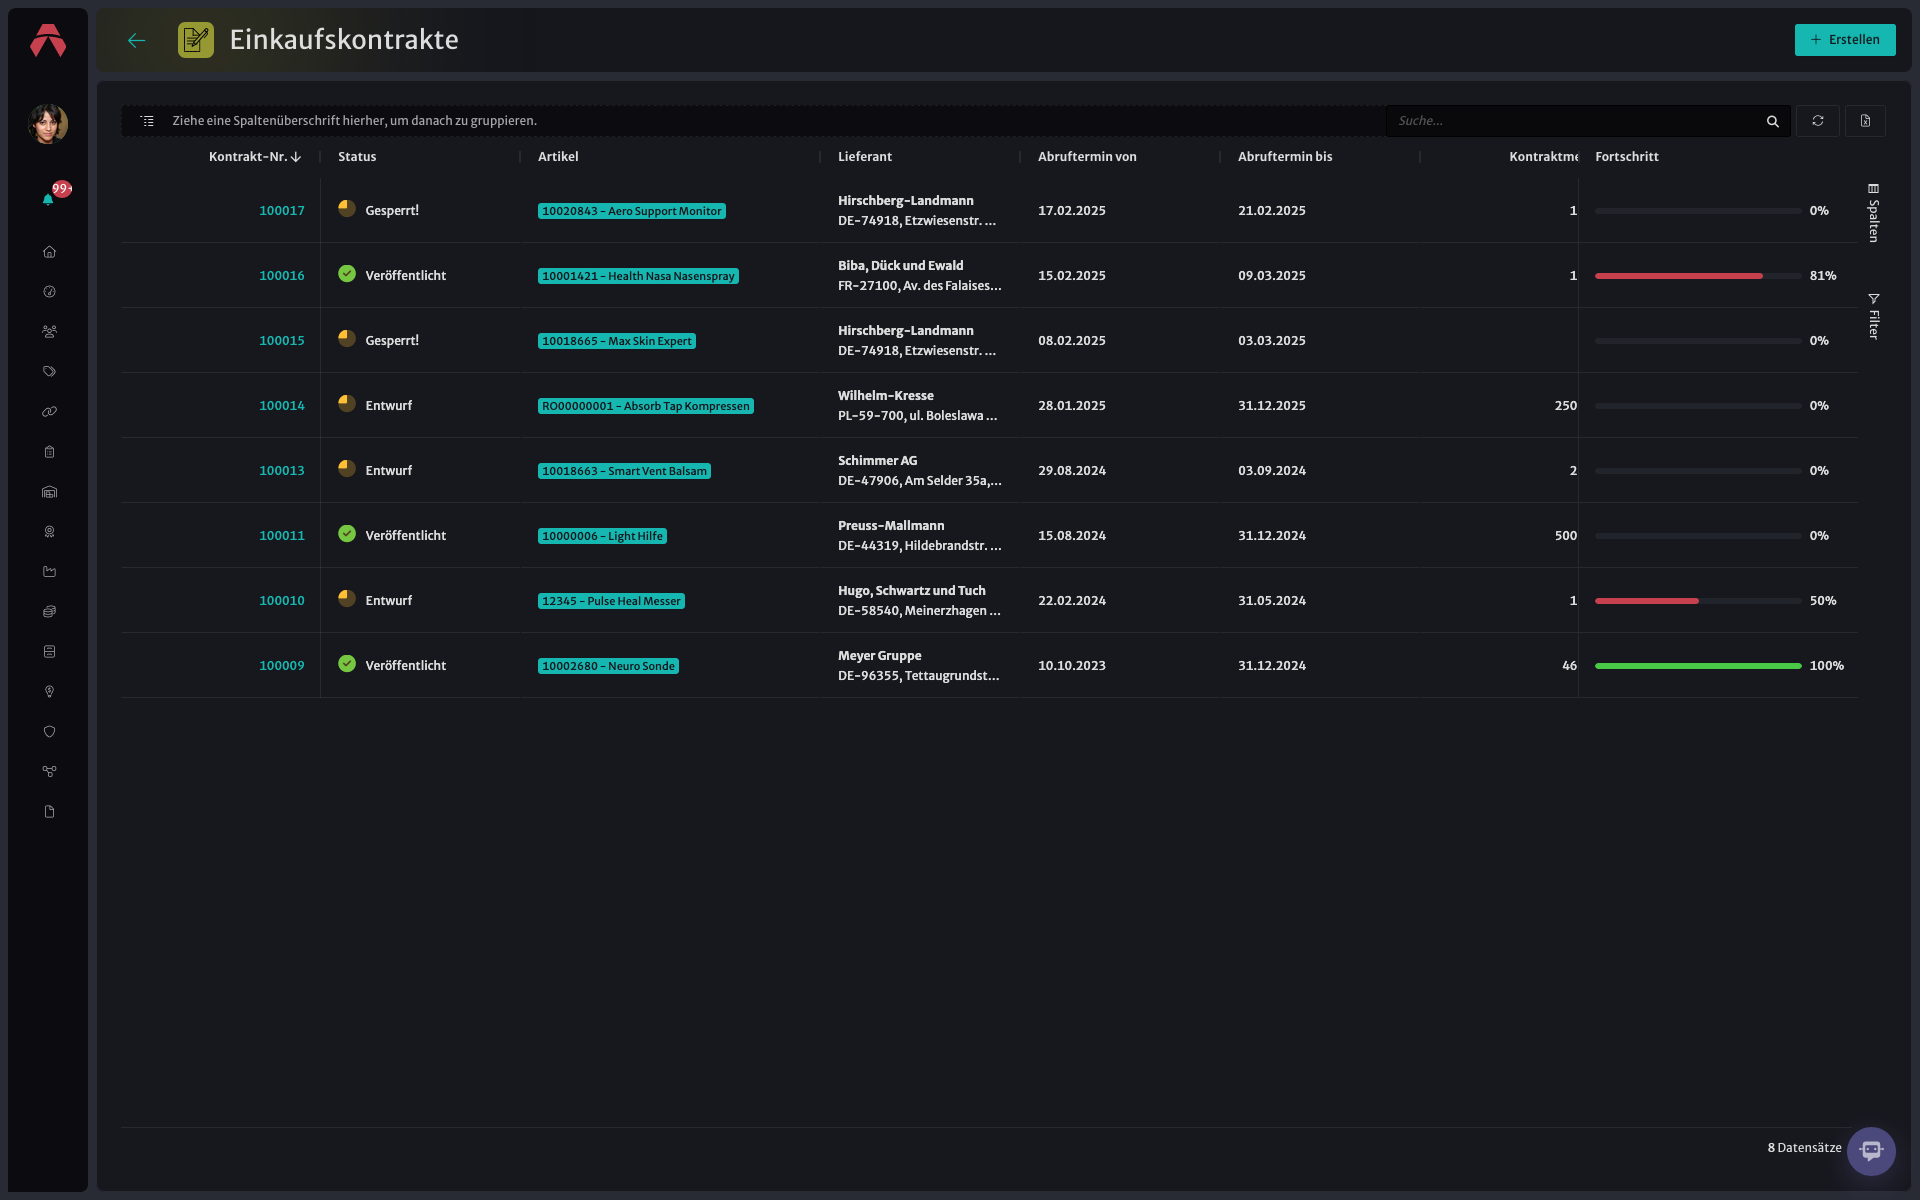
Task: Open contract 100016 link
Action: (x=282, y=276)
